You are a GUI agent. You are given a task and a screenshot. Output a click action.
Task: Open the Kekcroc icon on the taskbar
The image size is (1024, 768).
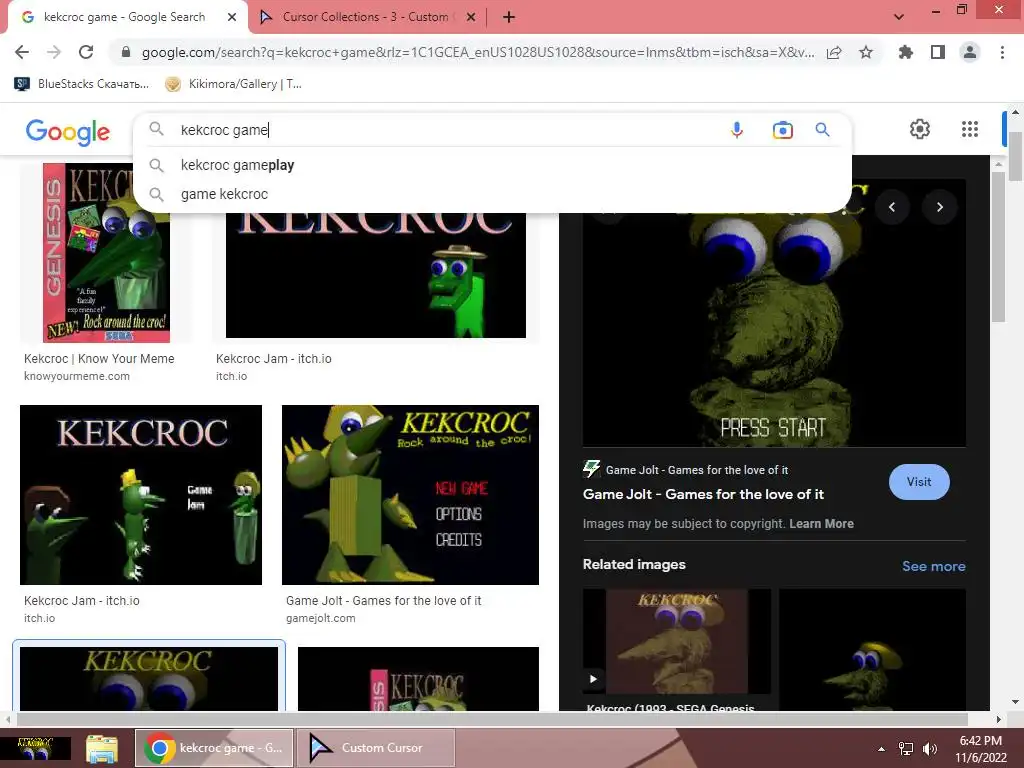pyautogui.click(x=35, y=748)
